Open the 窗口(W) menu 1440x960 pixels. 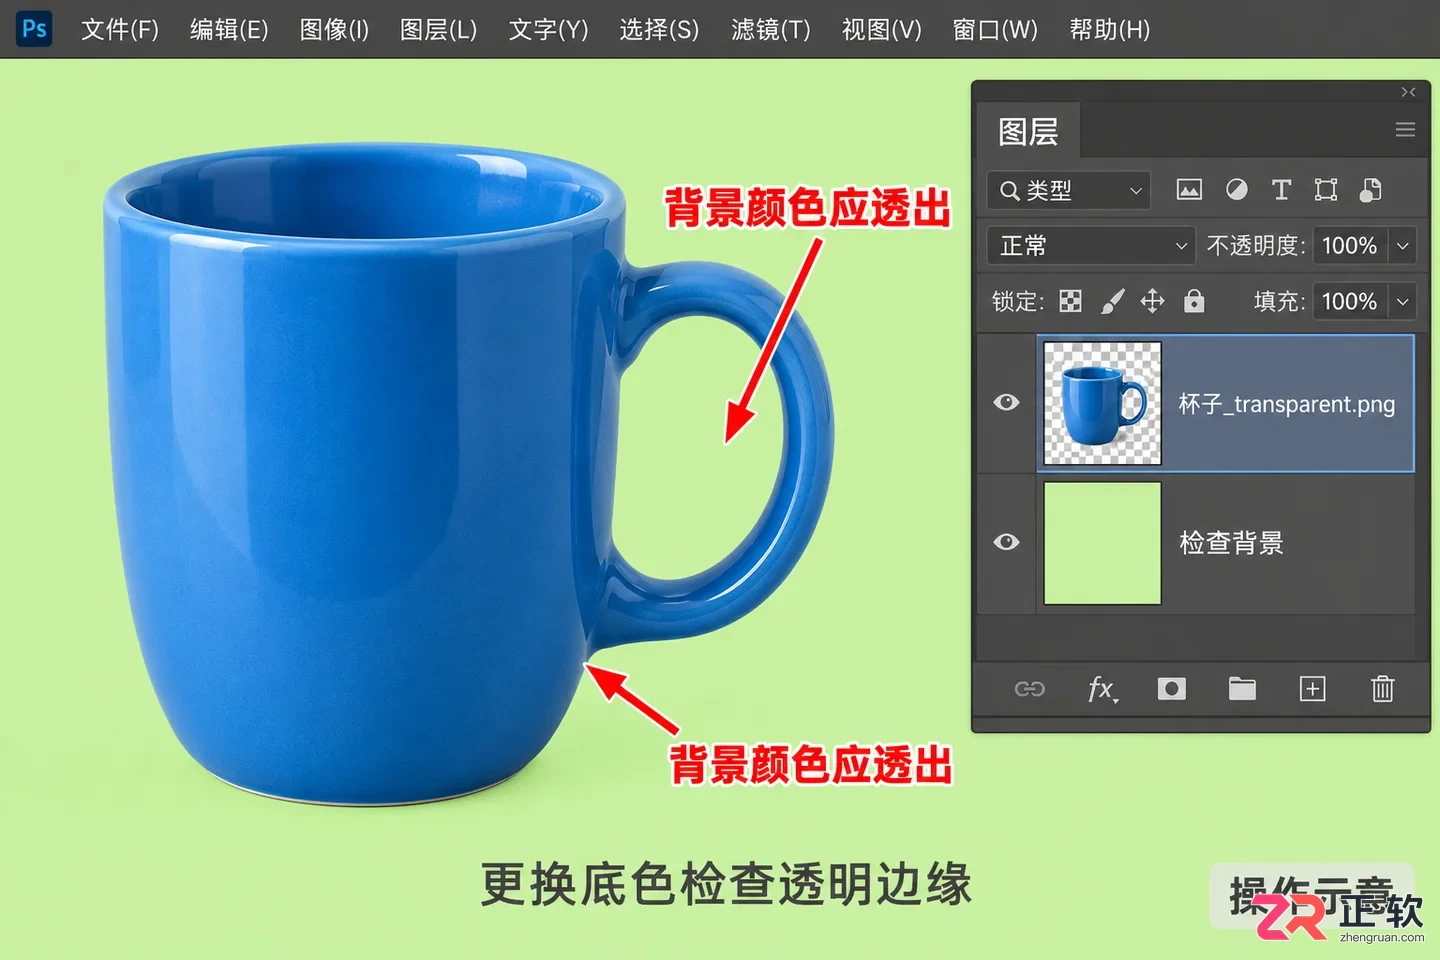click(995, 29)
